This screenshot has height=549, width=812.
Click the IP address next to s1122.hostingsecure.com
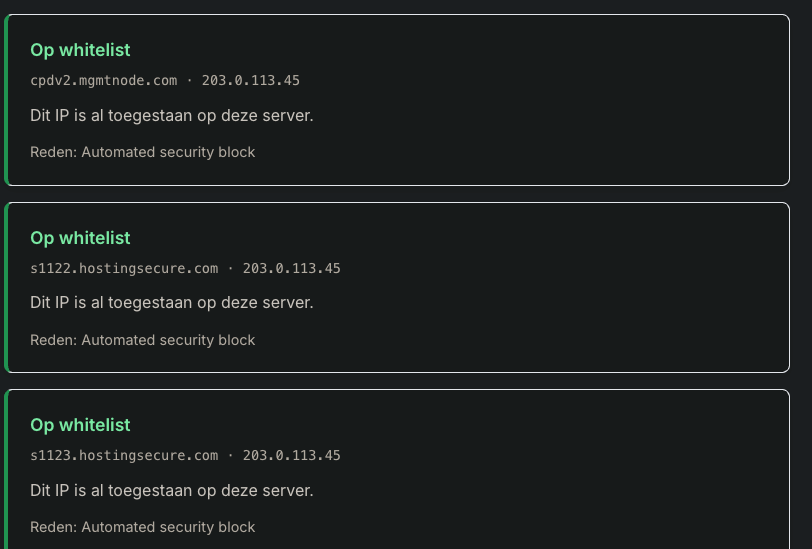[292, 268]
